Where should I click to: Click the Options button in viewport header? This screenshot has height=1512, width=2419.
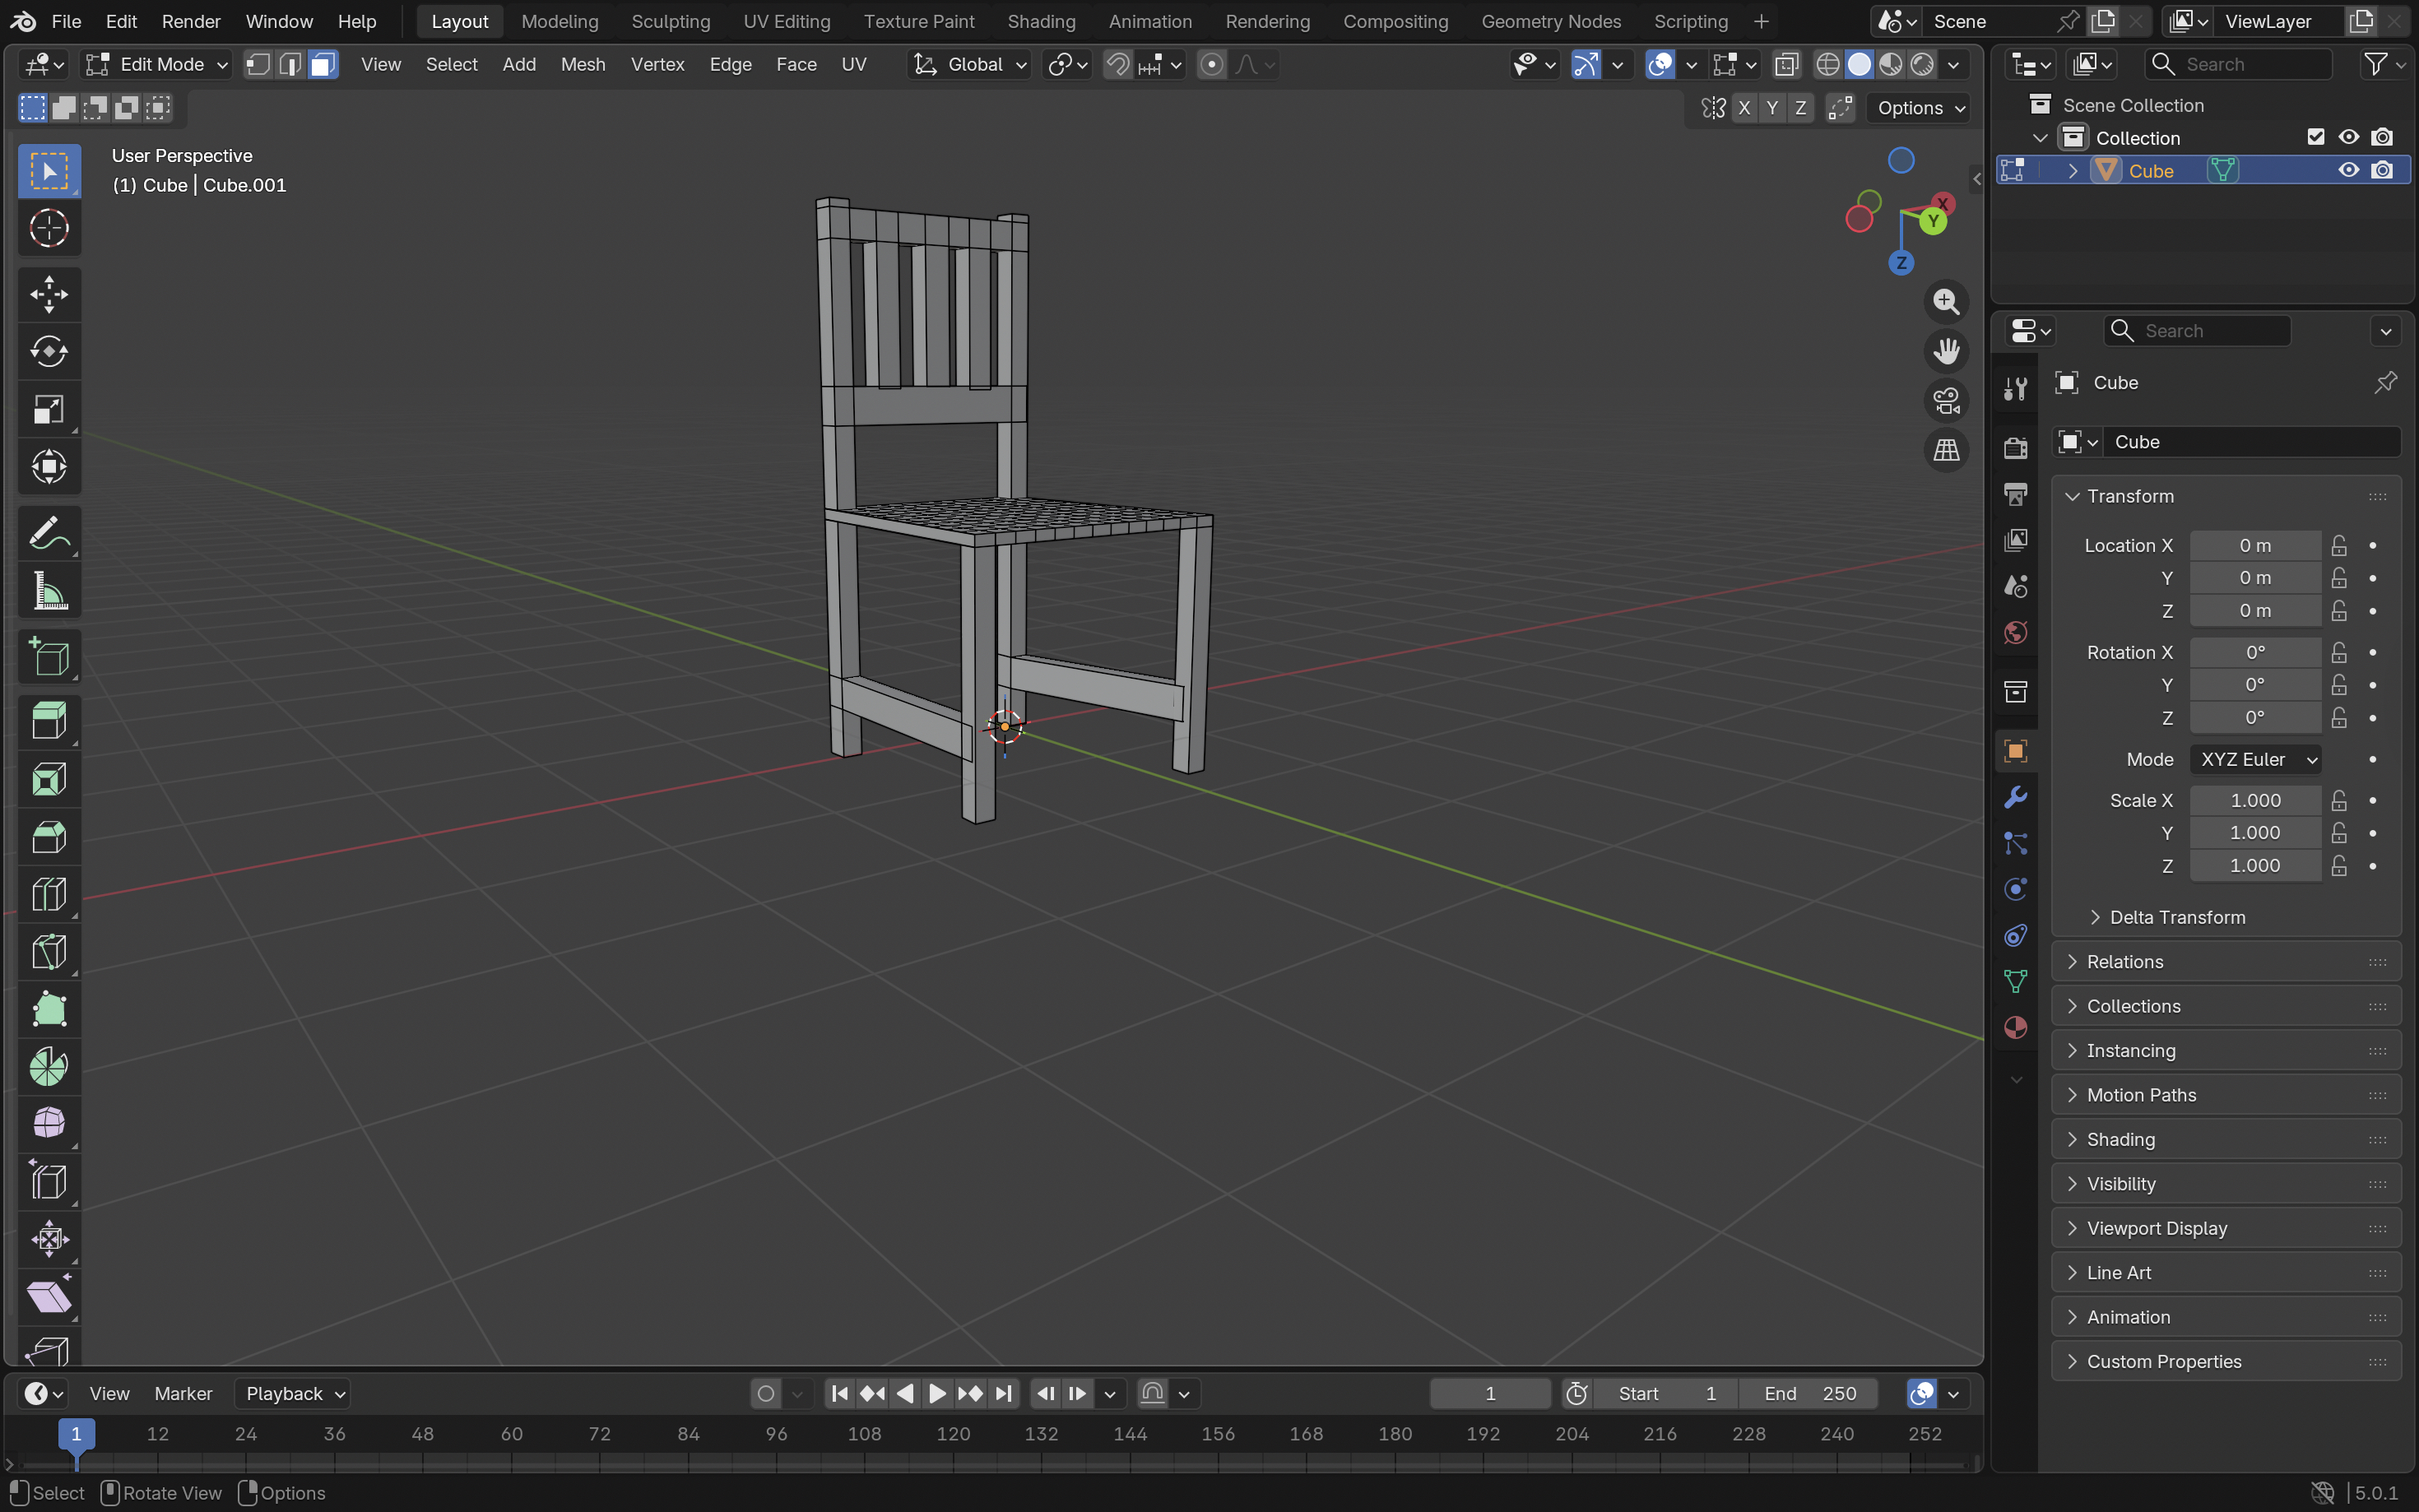pyautogui.click(x=1919, y=108)
